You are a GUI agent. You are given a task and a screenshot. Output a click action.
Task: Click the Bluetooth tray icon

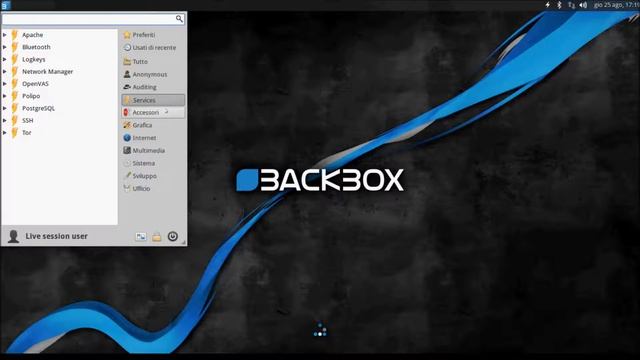click(560, 5)
